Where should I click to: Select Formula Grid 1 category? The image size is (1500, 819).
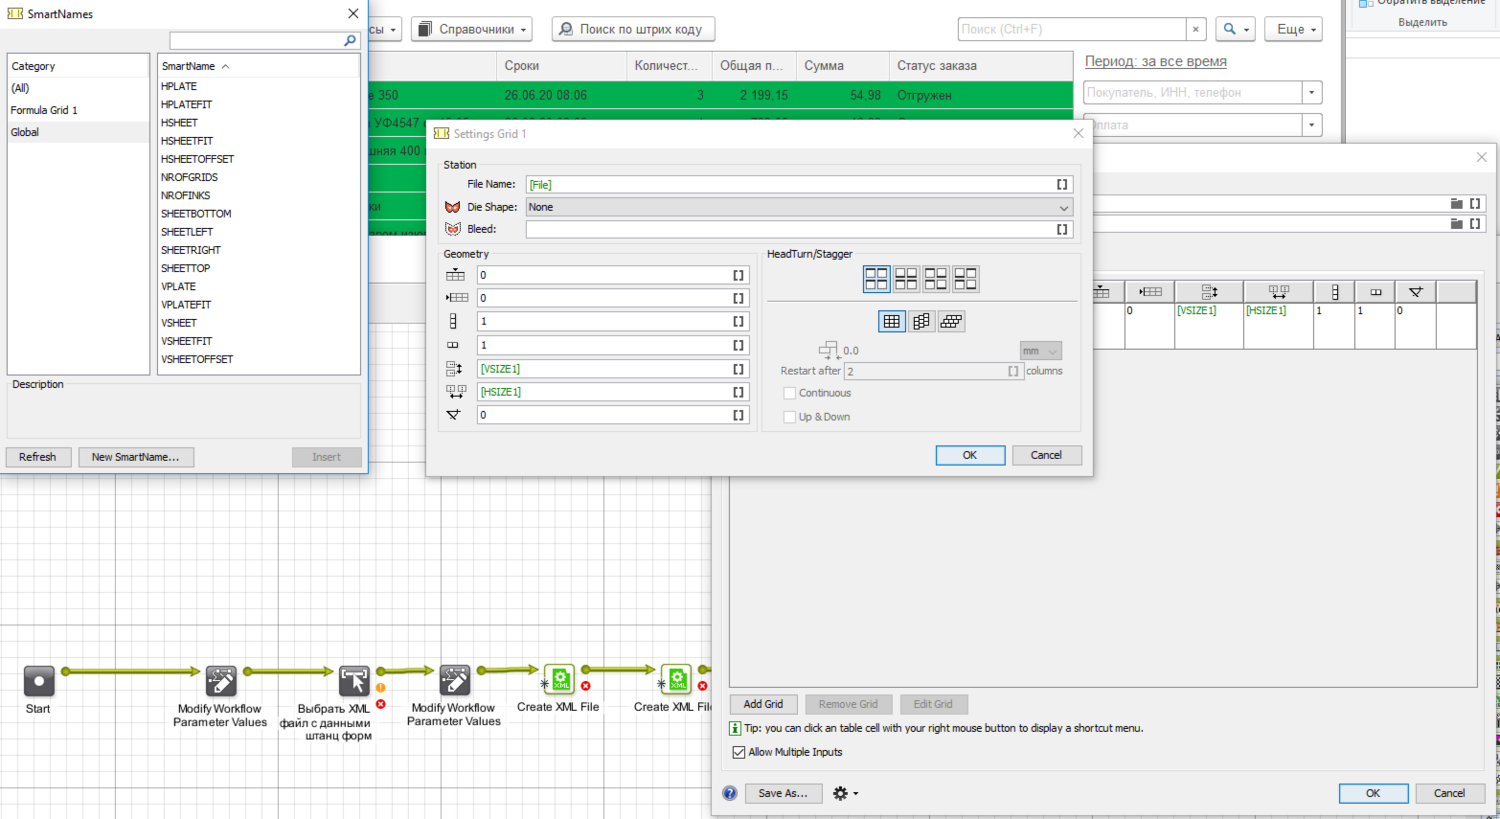(44, 110)
